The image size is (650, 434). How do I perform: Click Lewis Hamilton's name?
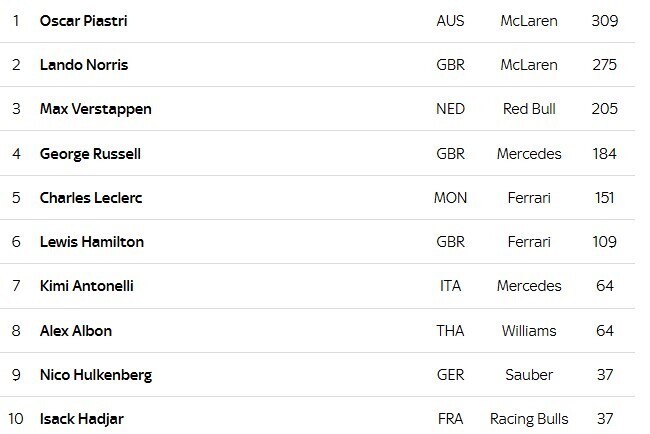(x=92, y=242)
